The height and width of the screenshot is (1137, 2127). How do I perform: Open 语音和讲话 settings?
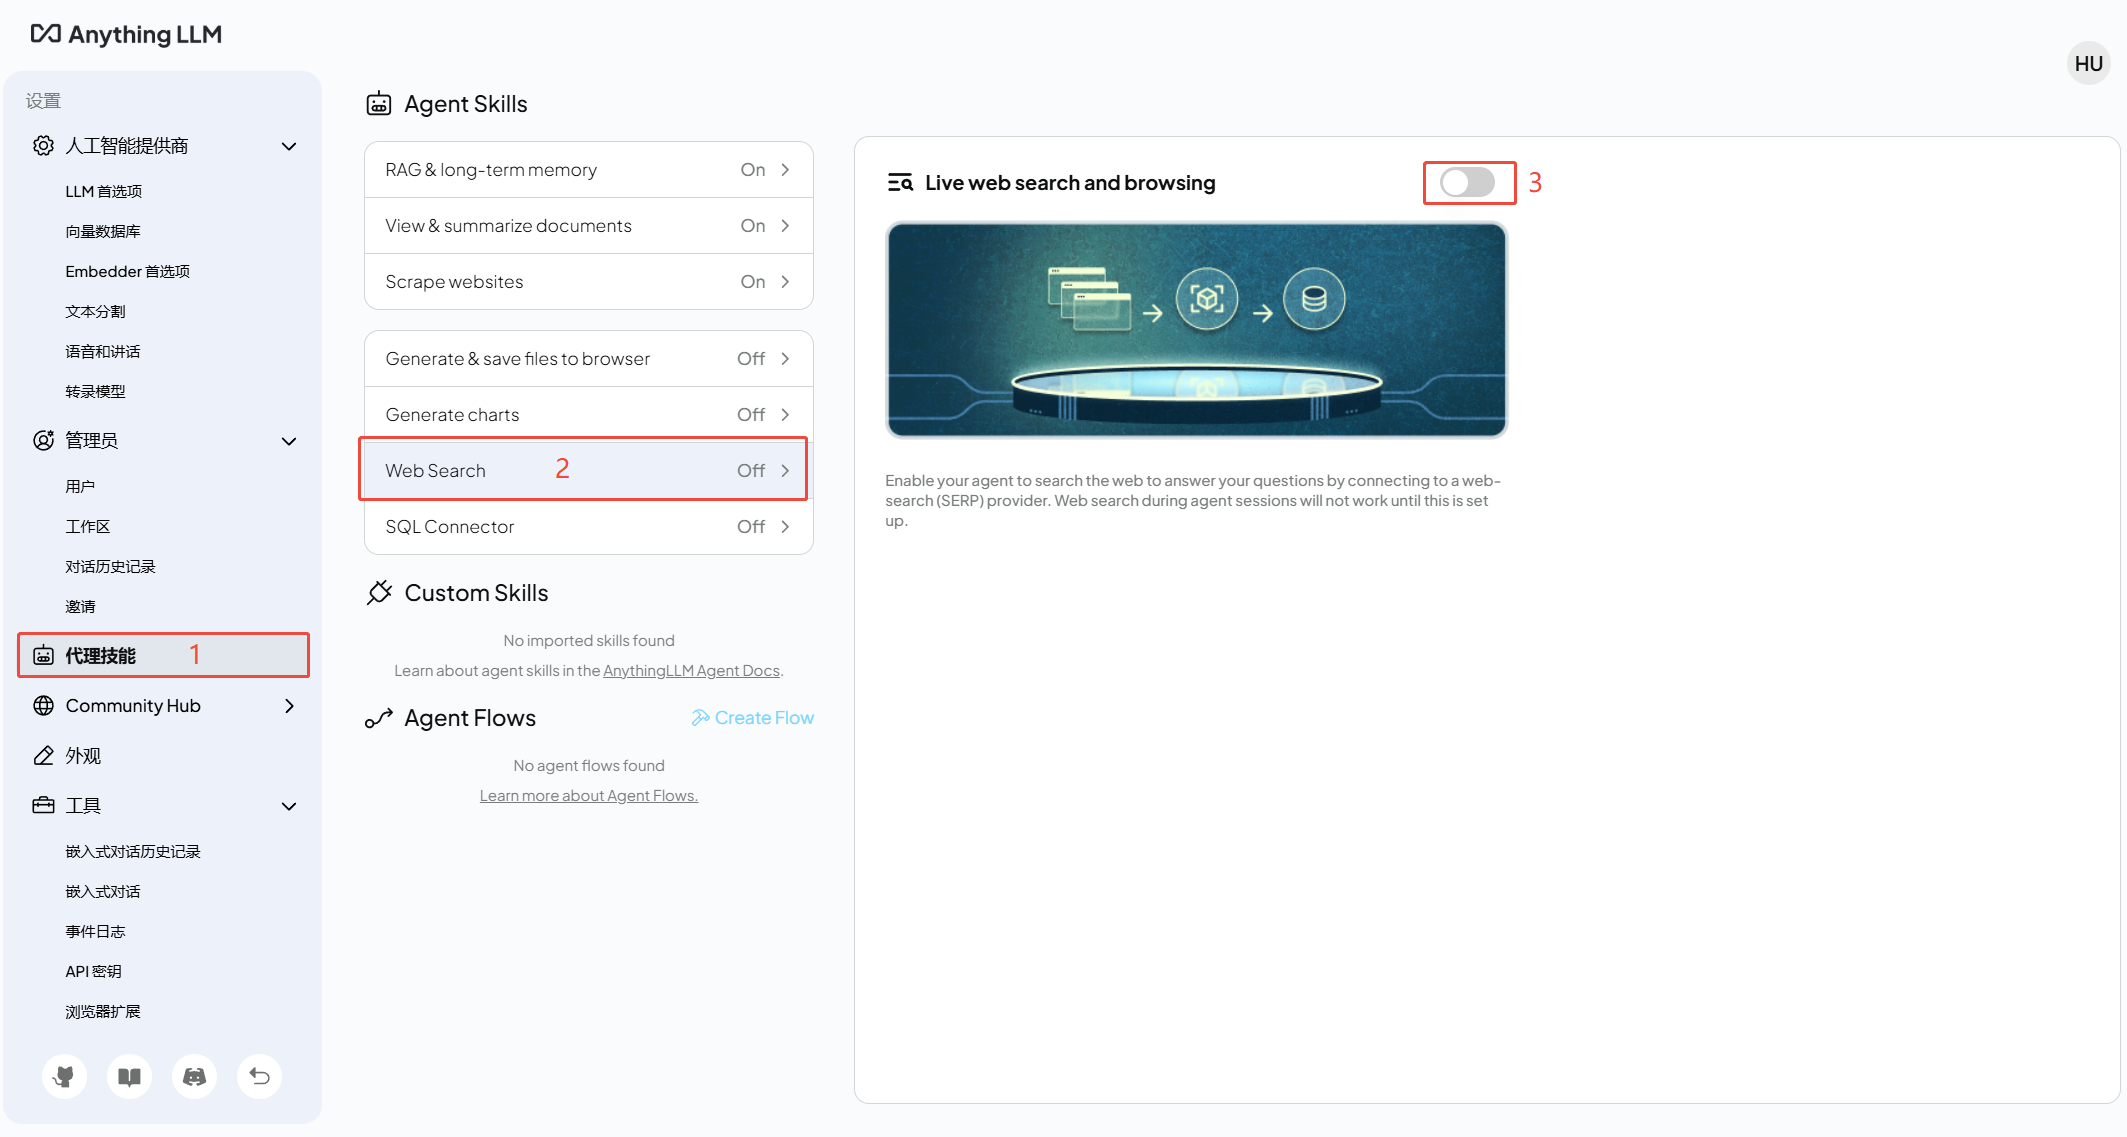(x=103, y=351)
